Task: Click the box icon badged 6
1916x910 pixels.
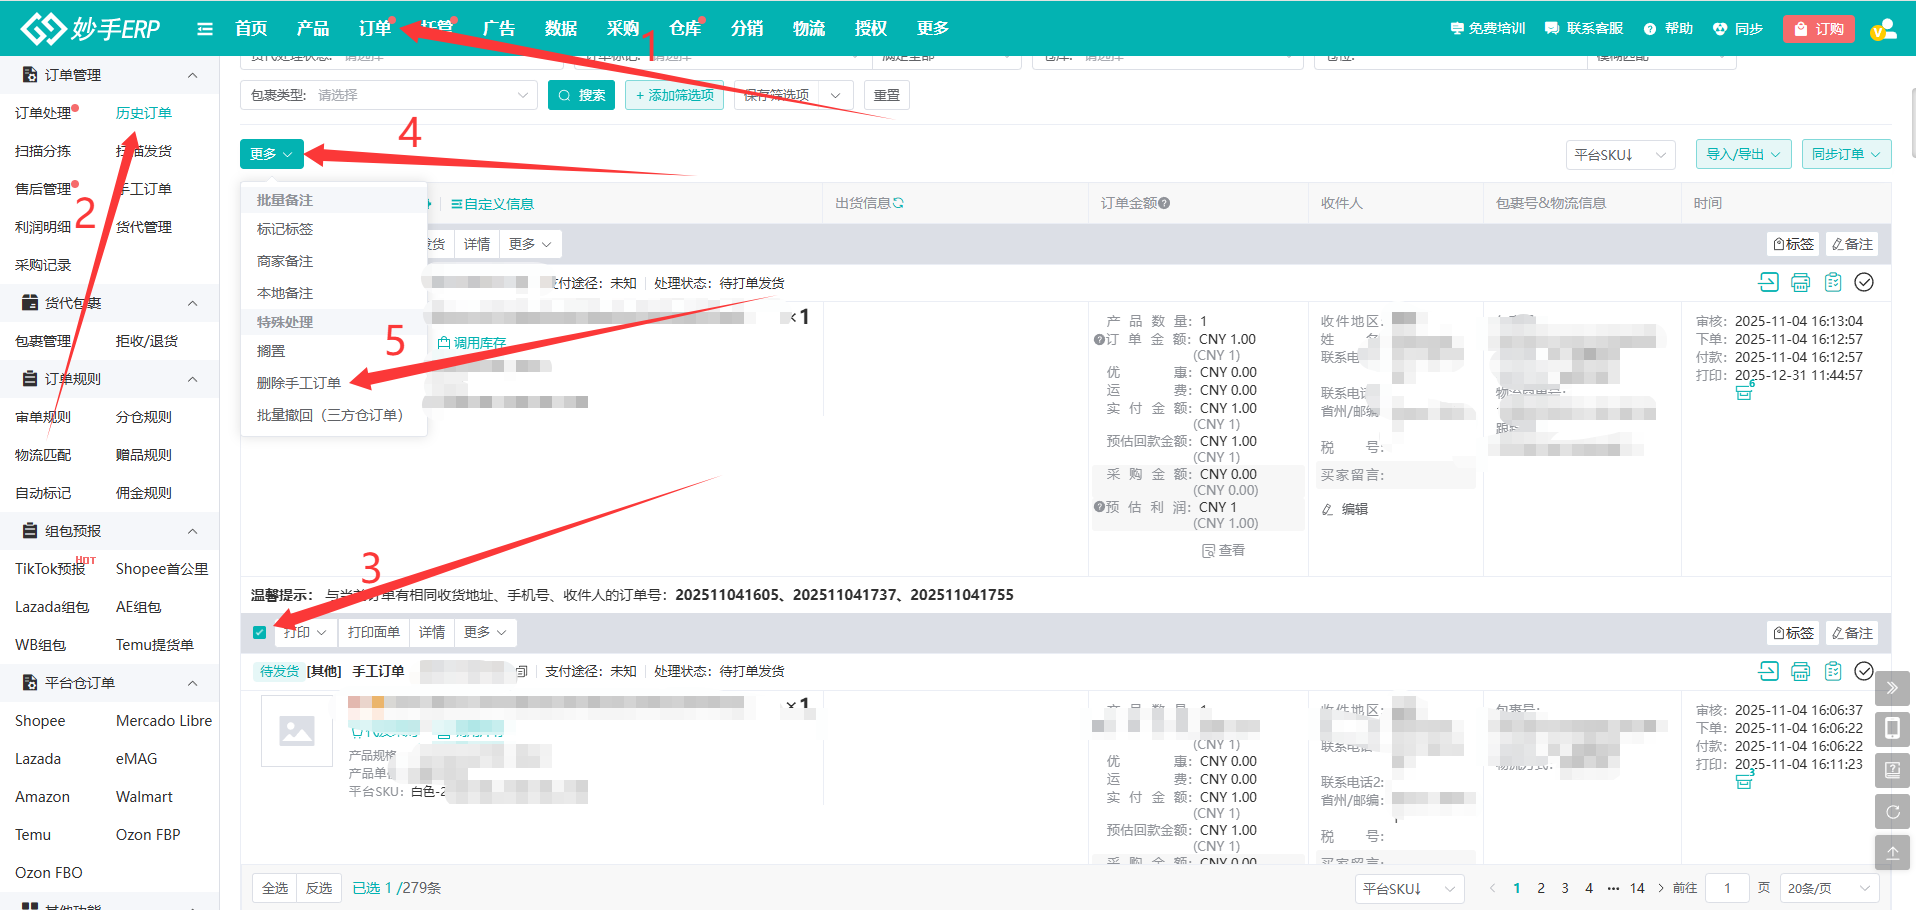Action: (x=1744, y=392)
